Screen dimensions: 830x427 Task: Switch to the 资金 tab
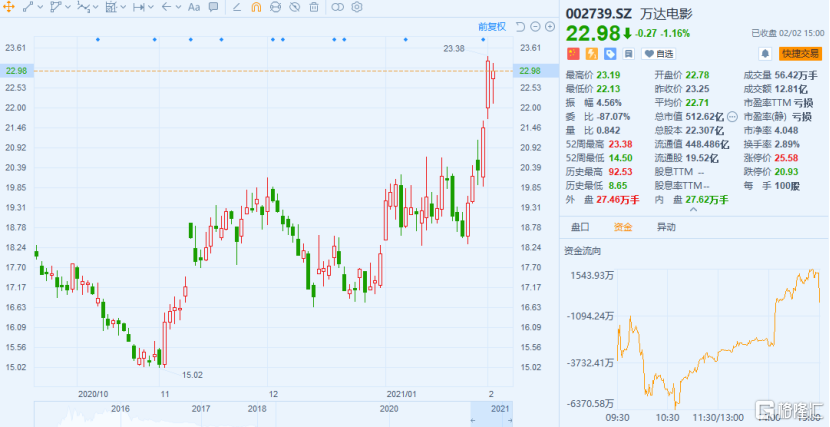[623, 227]
